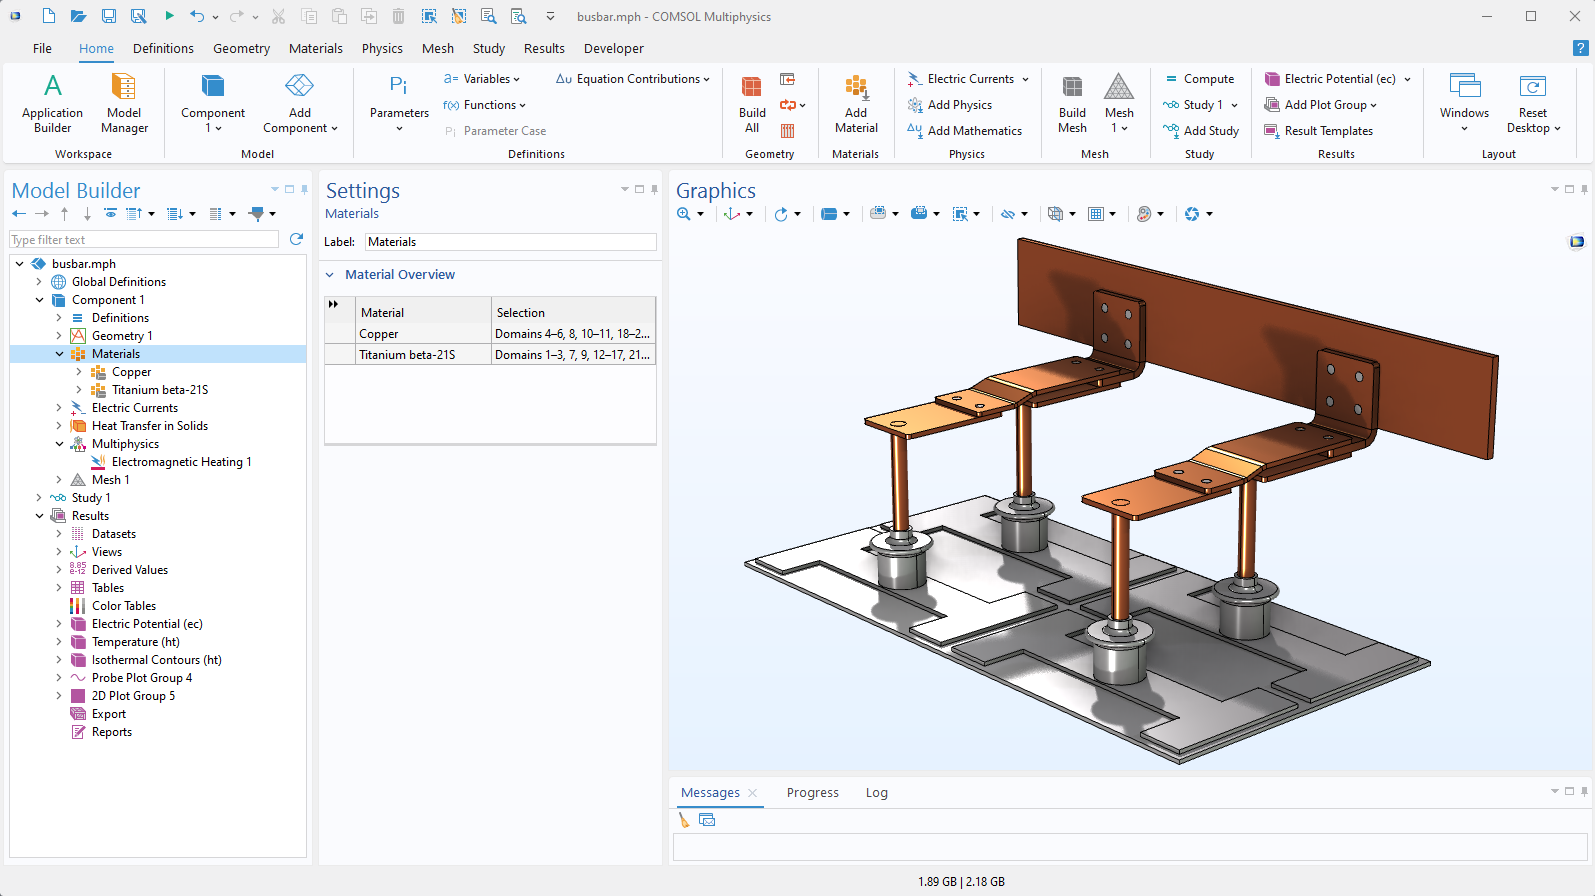Click the Reset Desktop icon
The width and height of the screenshot is (1595, 896).
click(x=1532, y=103)
